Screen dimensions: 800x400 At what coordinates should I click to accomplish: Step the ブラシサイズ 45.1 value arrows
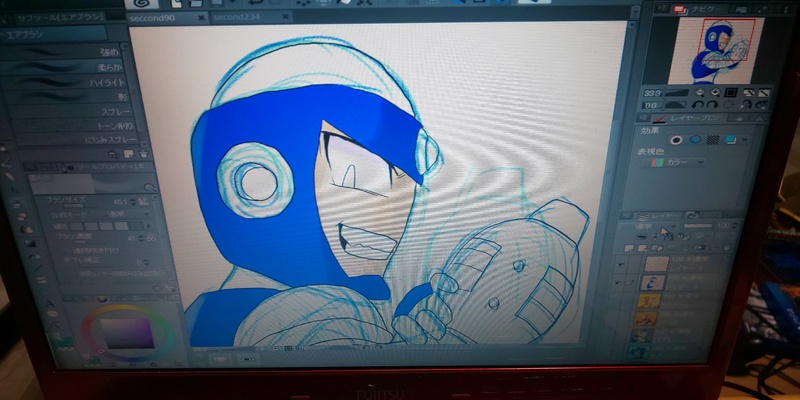[133, 202]
